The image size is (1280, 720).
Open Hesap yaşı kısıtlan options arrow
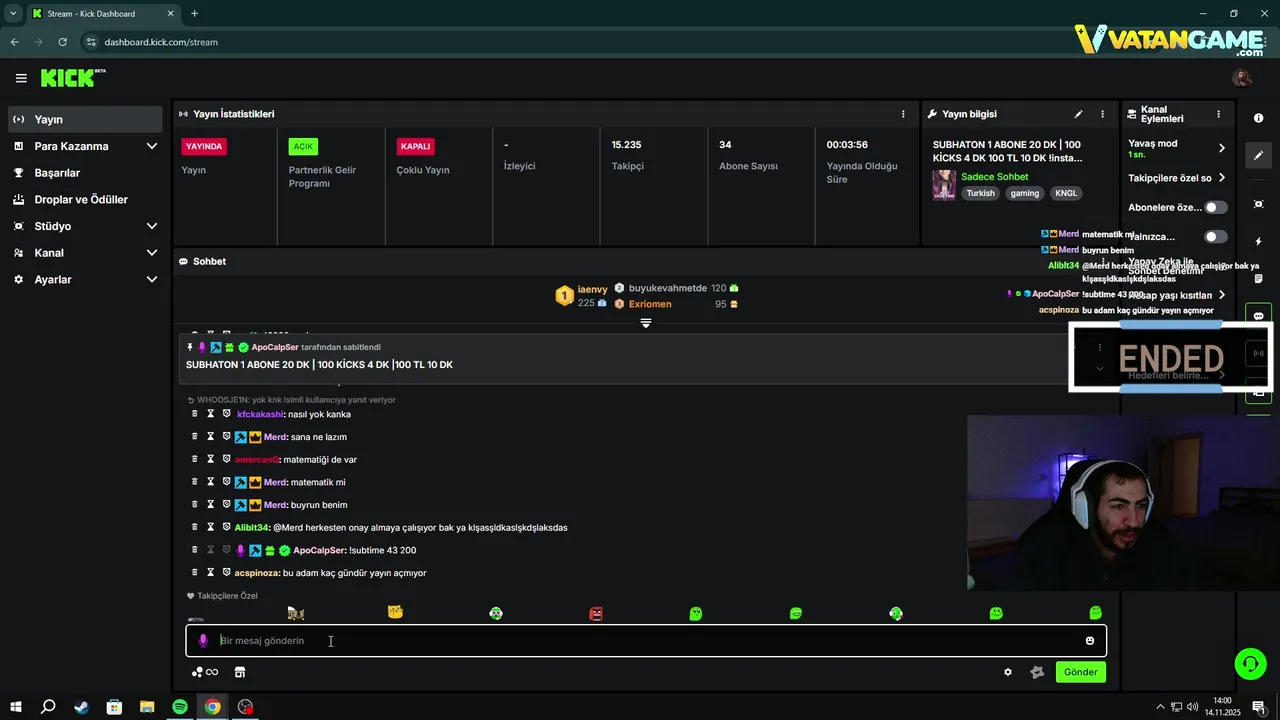pyautogui.click(x=1221, y=295)
